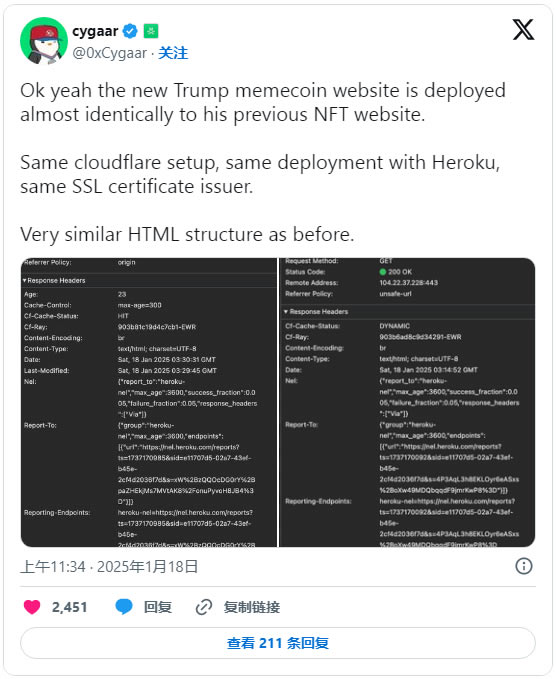Open the right 200 OK headers screenshot
Image resolution: width=556 pixels, height=679 pixels.
407,402
